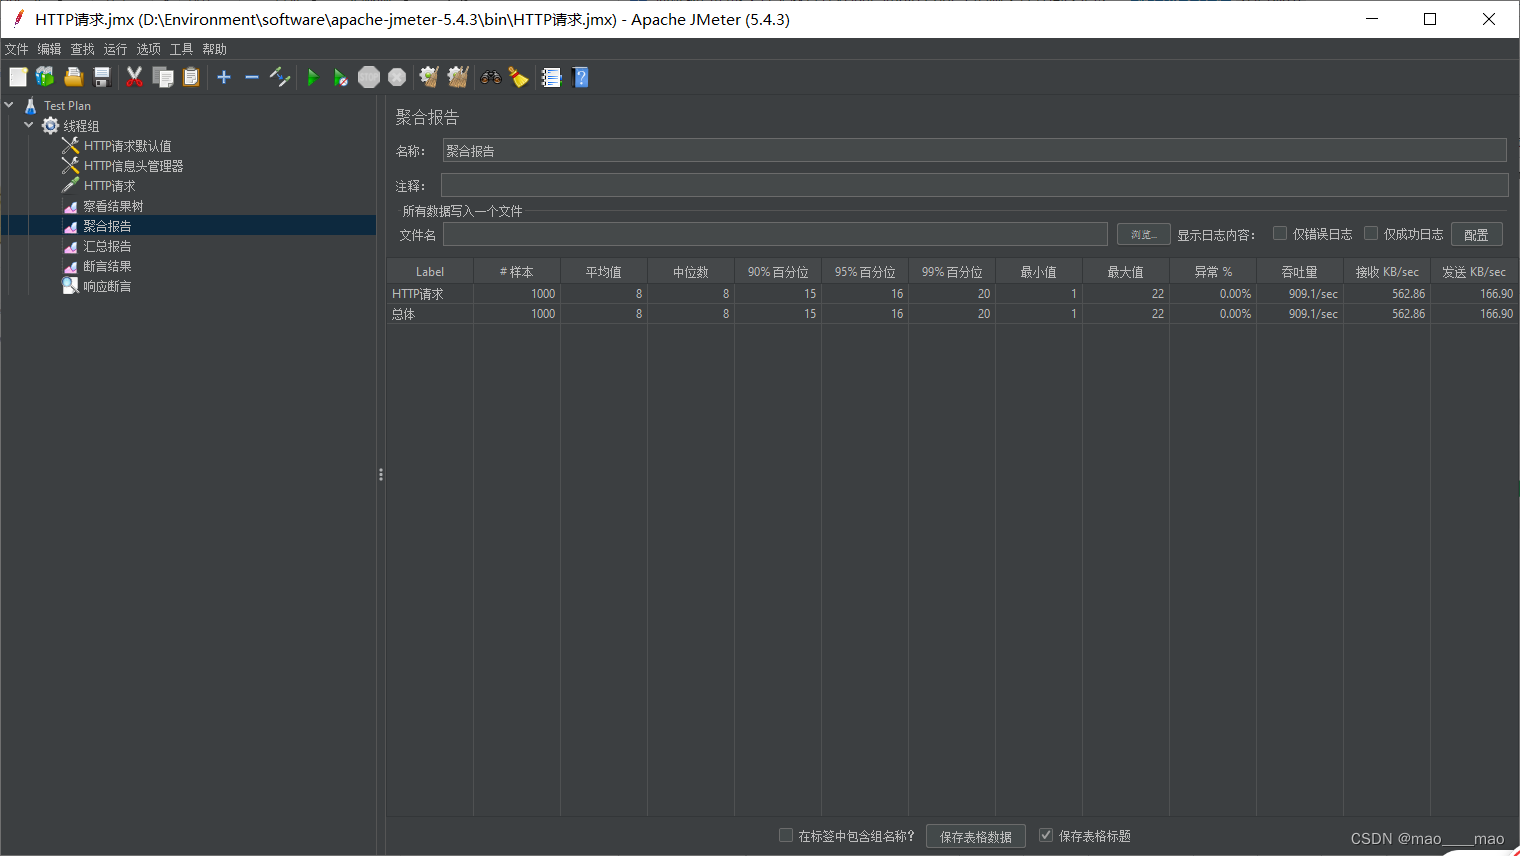Image resolution: width=1520 pixels, height=856 pixels.
Task: Click the 浏览 browse button
Action: (x=1143, y=234)
